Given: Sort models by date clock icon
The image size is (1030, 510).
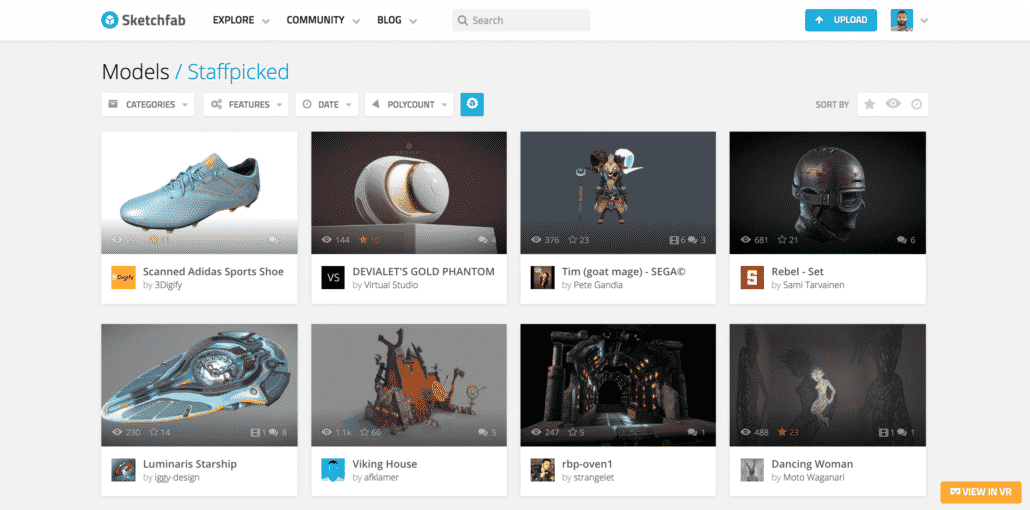Looking at the screenshot, I should (x=916, y=104).
